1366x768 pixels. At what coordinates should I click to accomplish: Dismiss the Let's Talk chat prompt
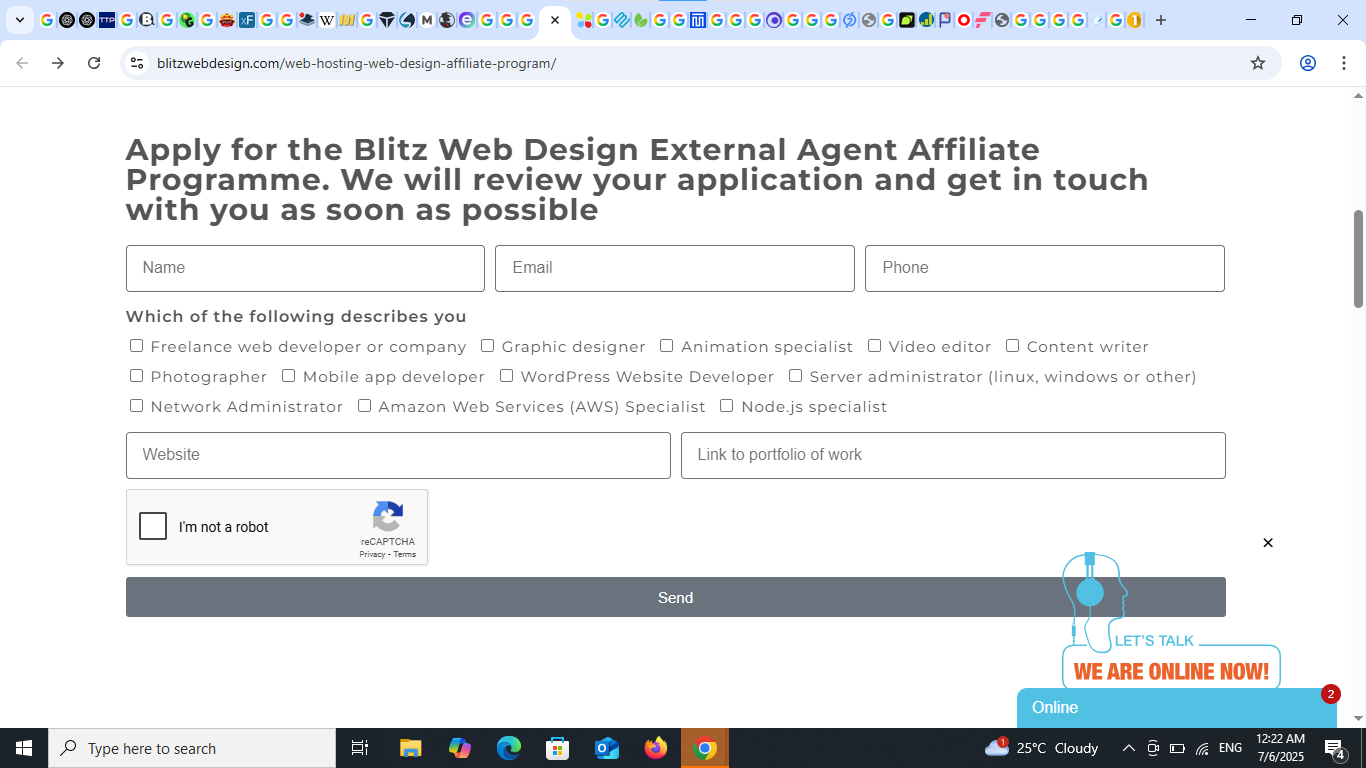coord(1268,543)
